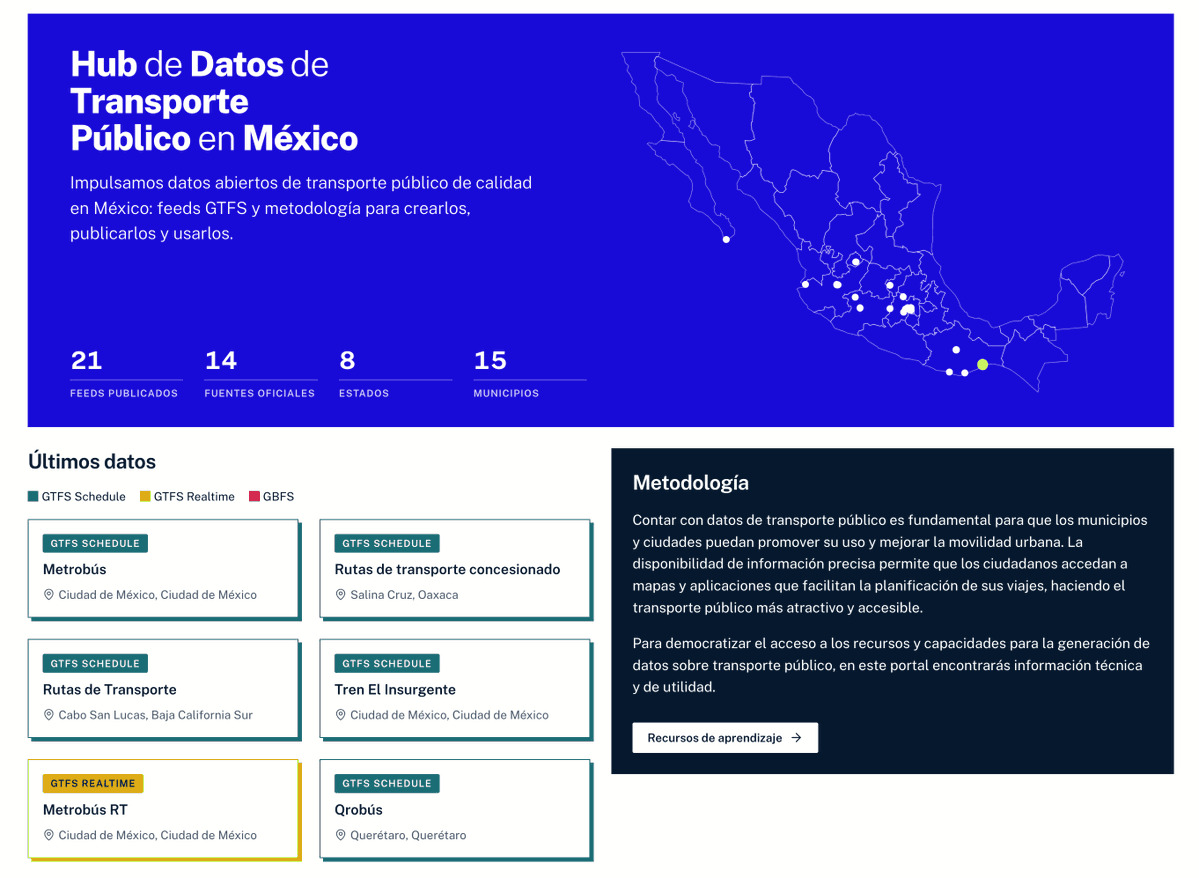
Task: Click the Metodología heading
Action: [690, 483]
